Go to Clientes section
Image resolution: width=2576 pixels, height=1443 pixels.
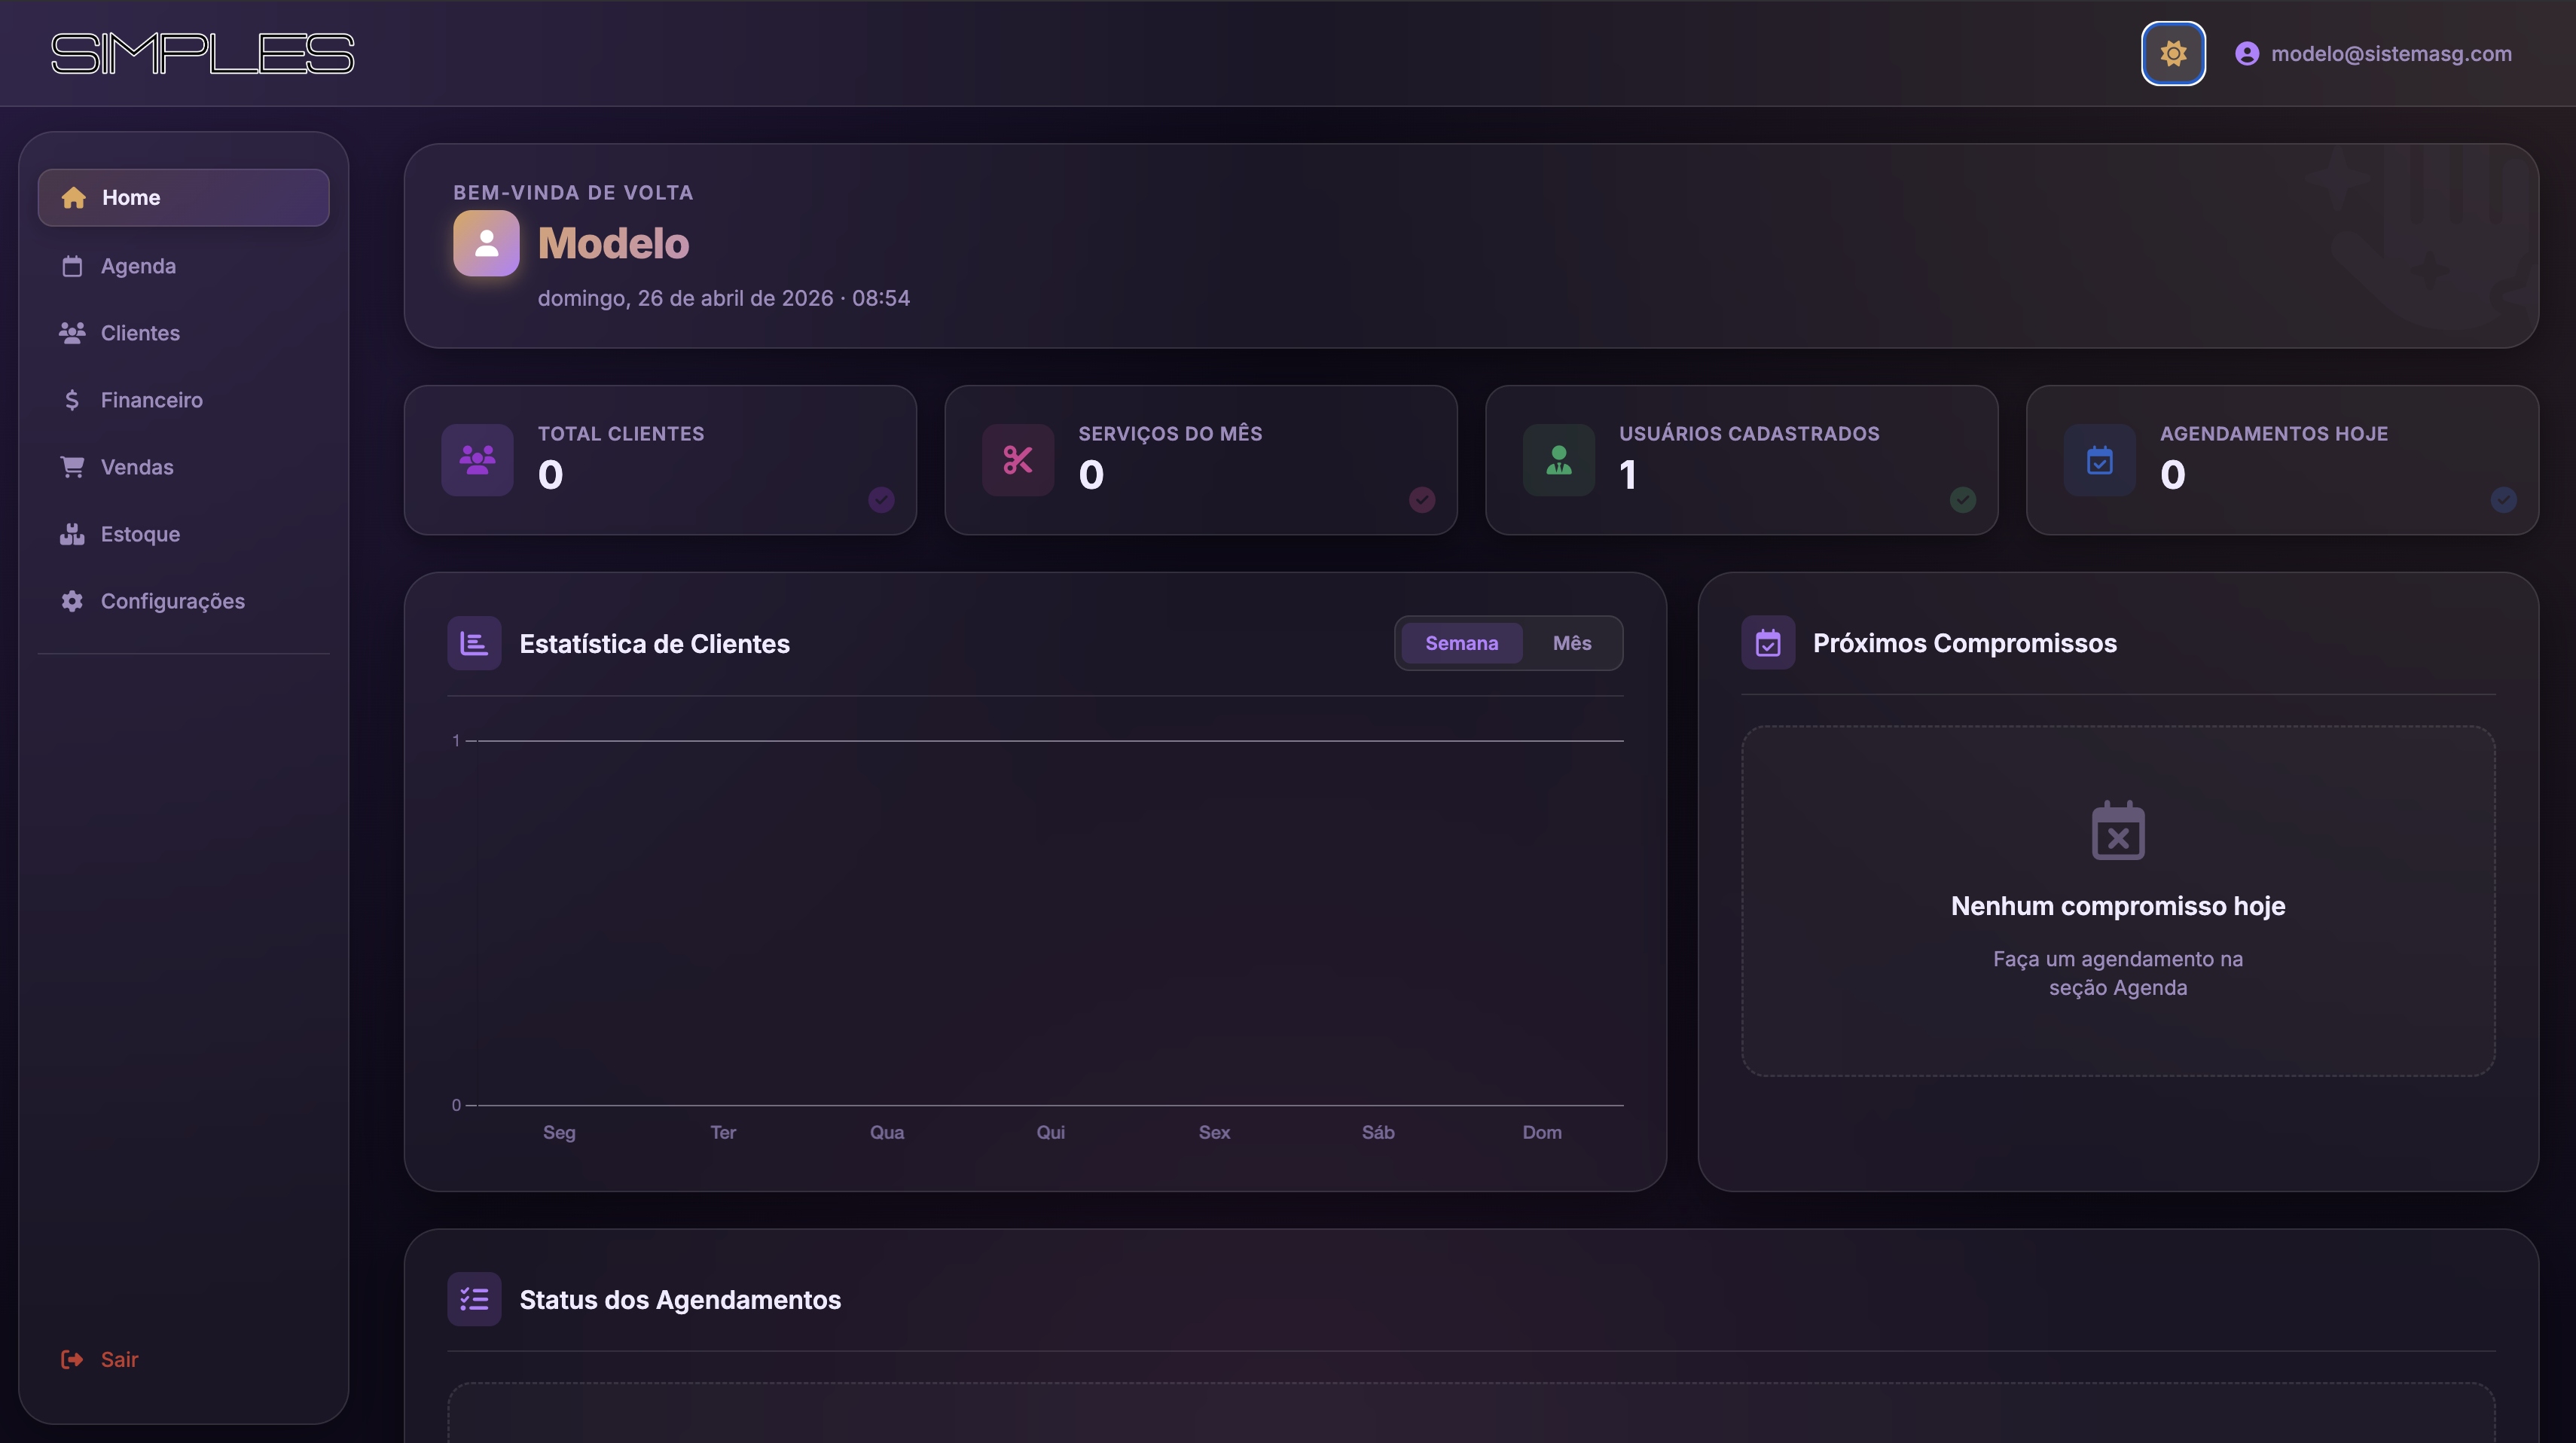tap(183, 333)
